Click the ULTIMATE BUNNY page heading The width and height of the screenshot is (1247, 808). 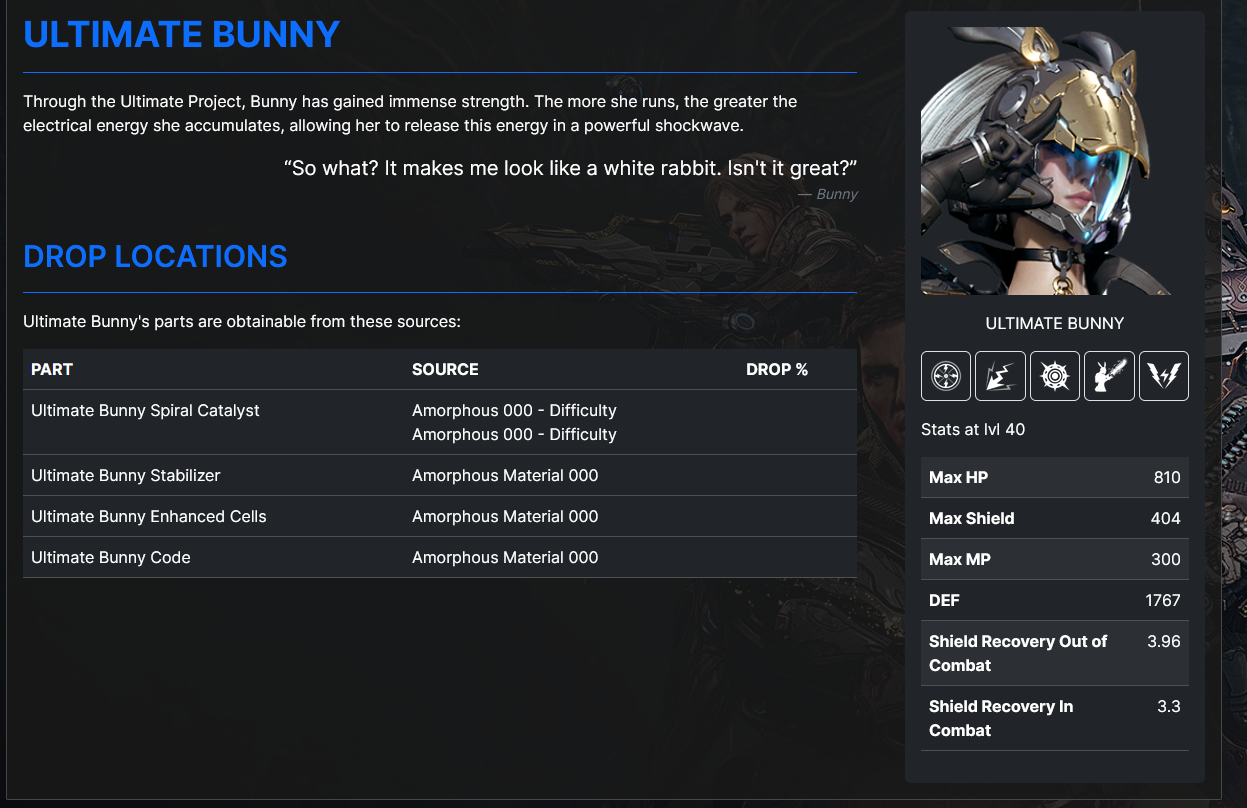click(x=182, y=35)
